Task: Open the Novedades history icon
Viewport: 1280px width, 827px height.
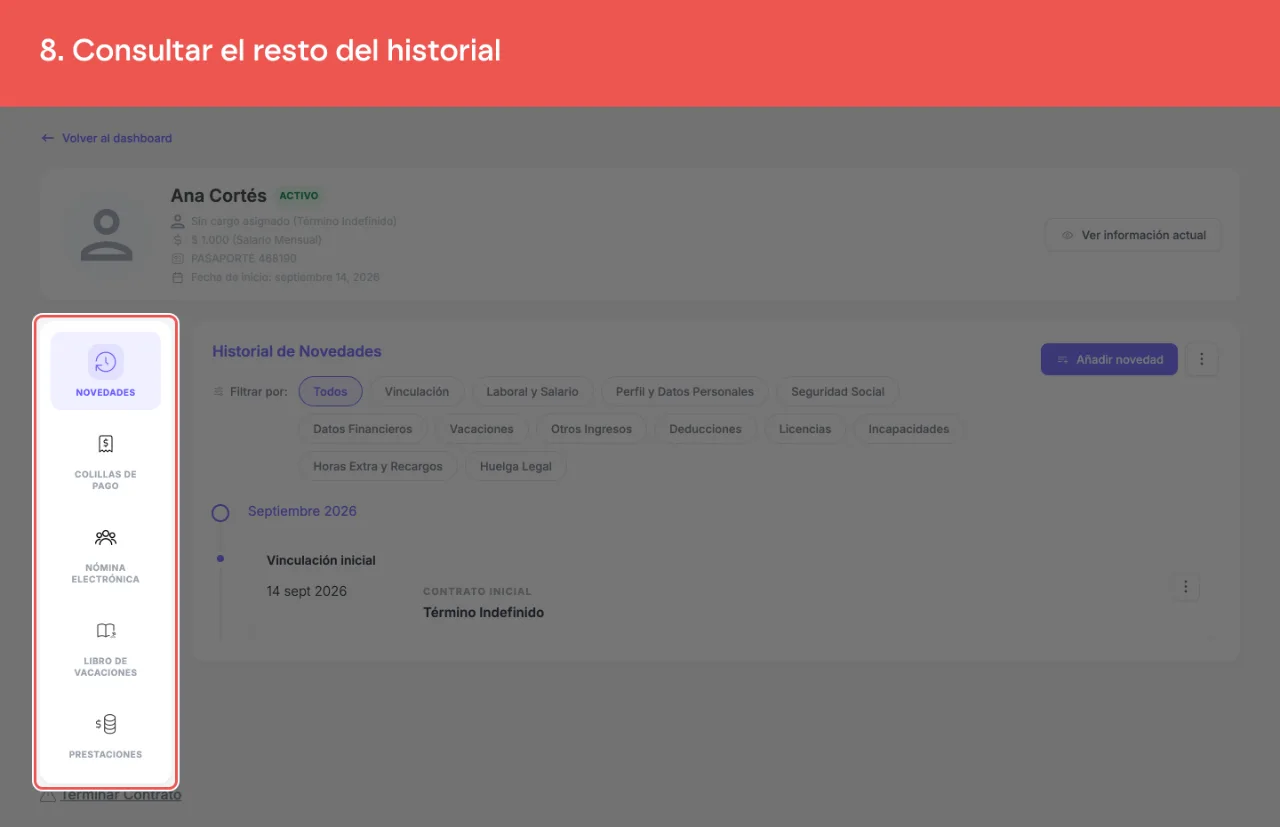Action: tap(106, 362)
